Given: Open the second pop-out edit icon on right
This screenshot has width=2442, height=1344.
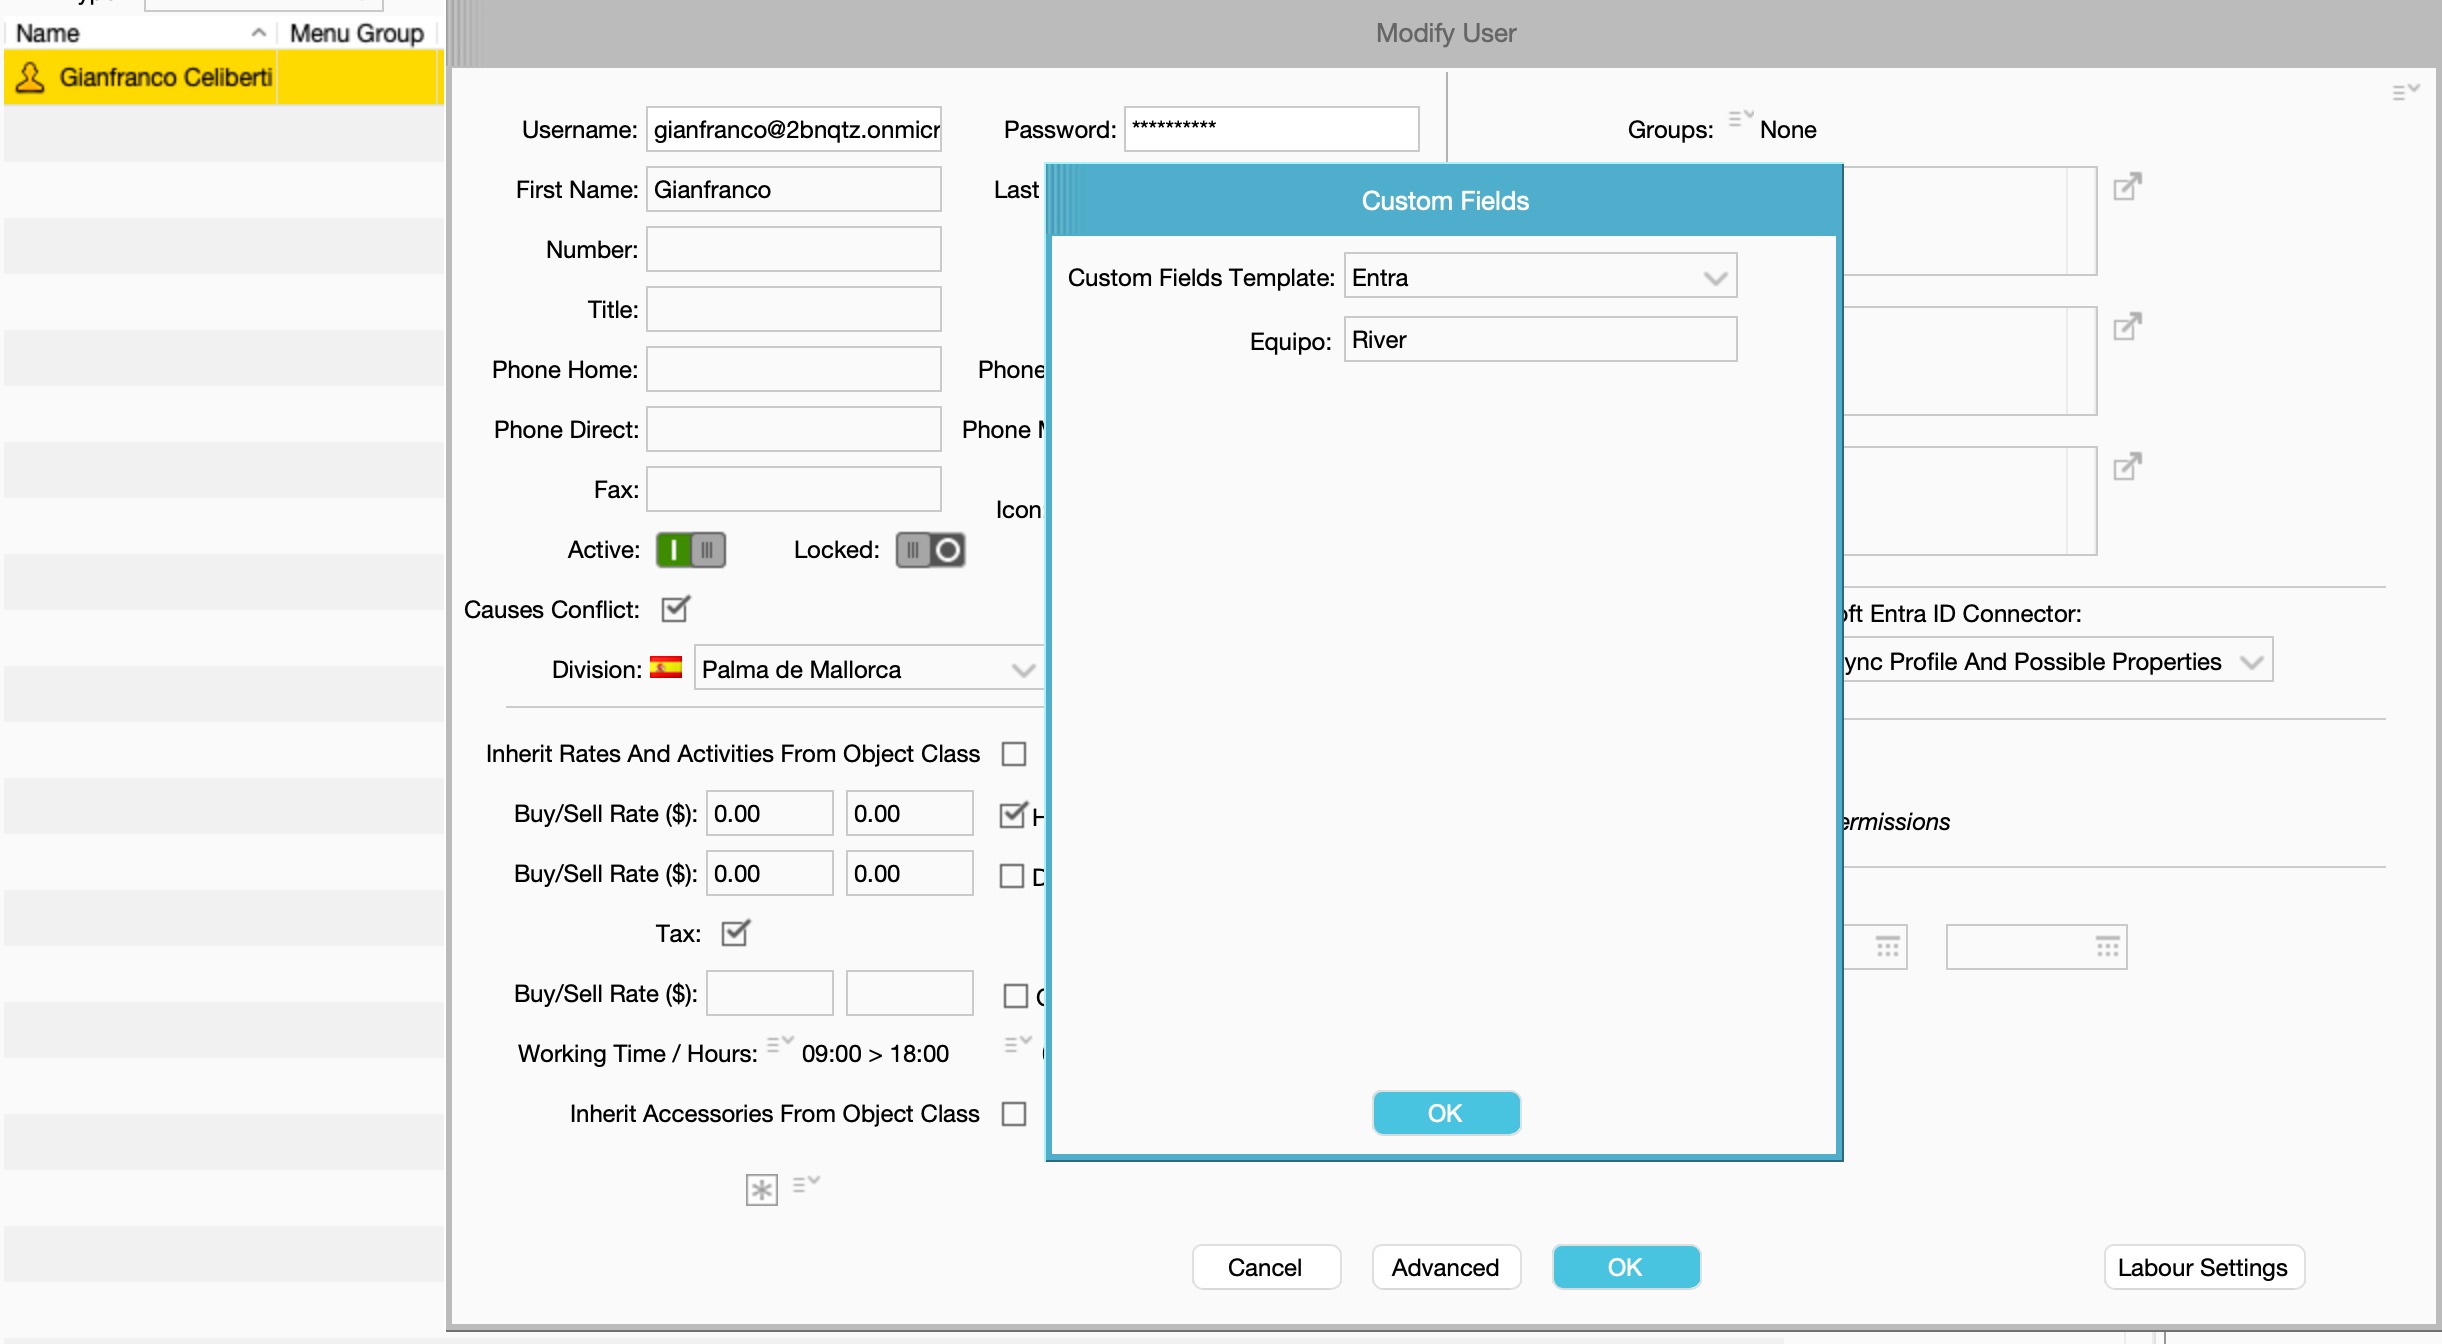Looking at the screenshot, I should pyautogui.click(x=2127, y=327).
